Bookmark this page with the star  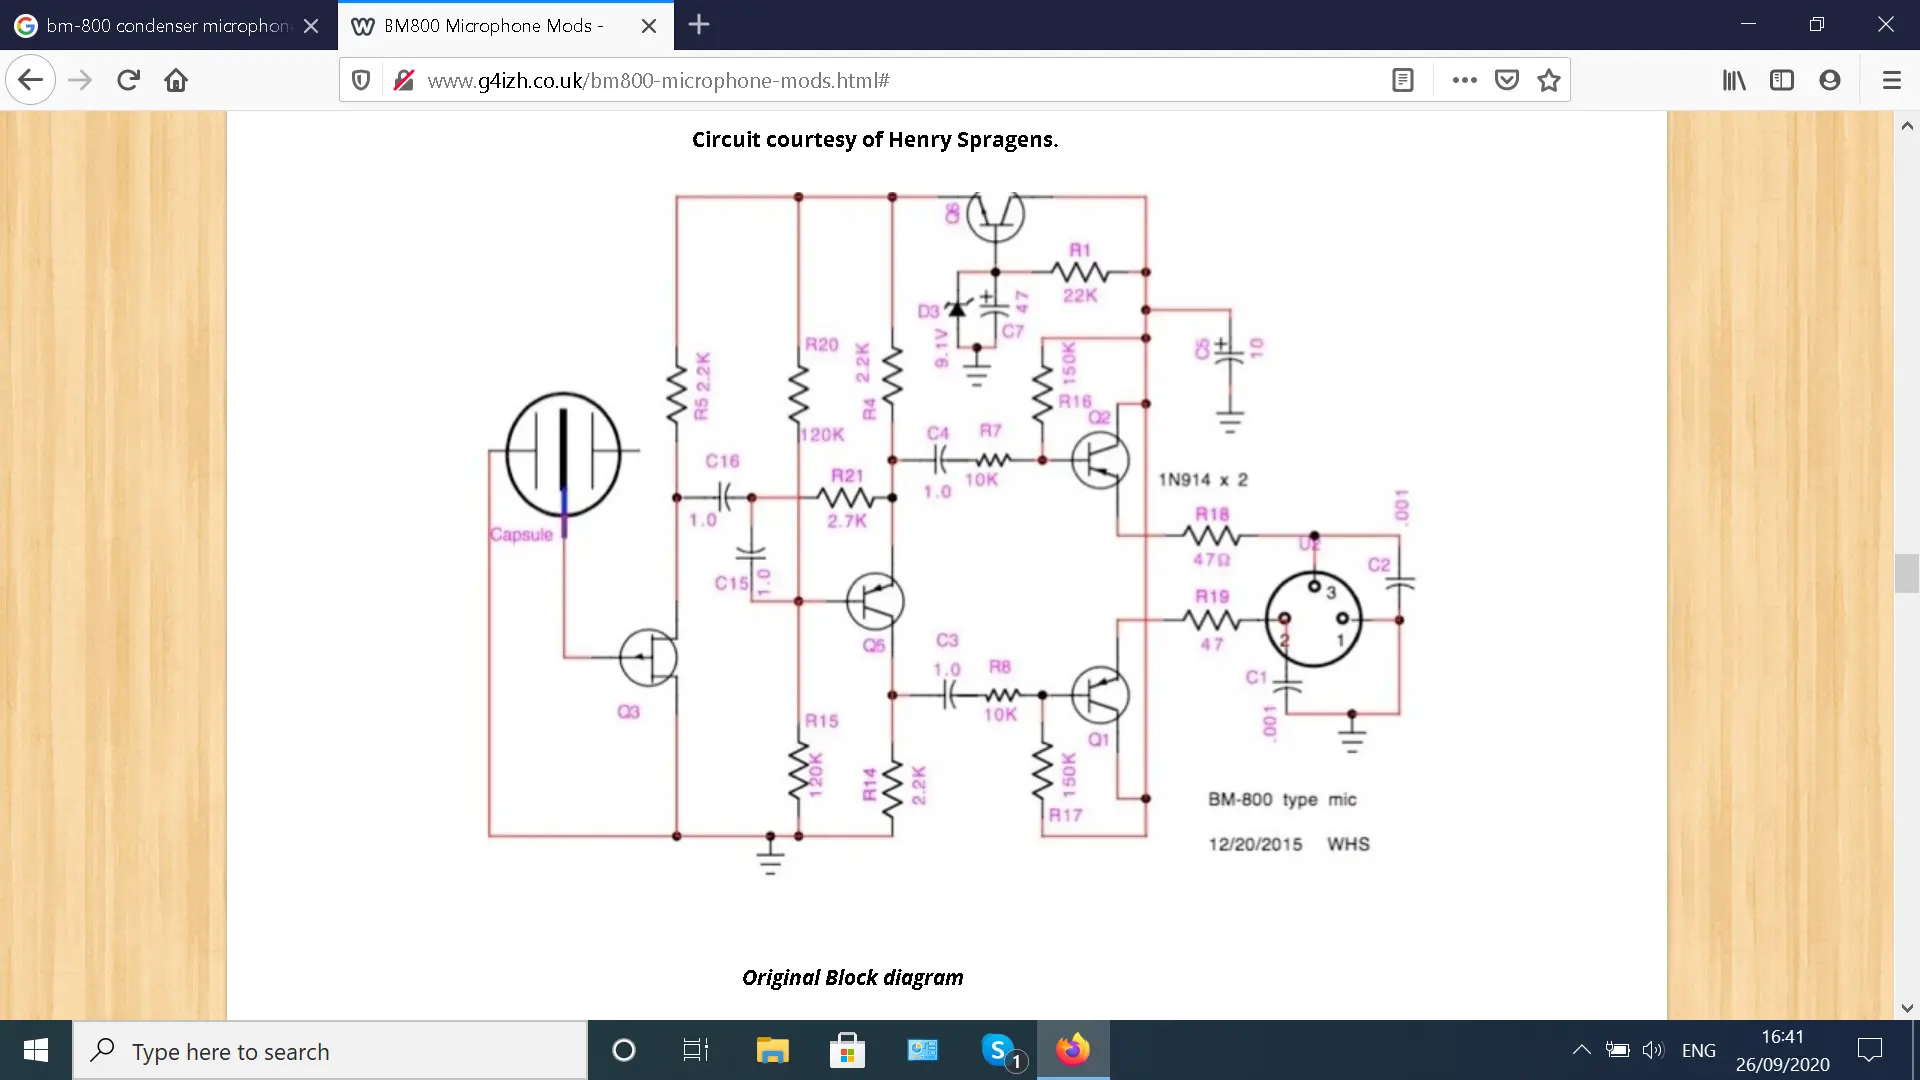click(x=1549, y=80)
